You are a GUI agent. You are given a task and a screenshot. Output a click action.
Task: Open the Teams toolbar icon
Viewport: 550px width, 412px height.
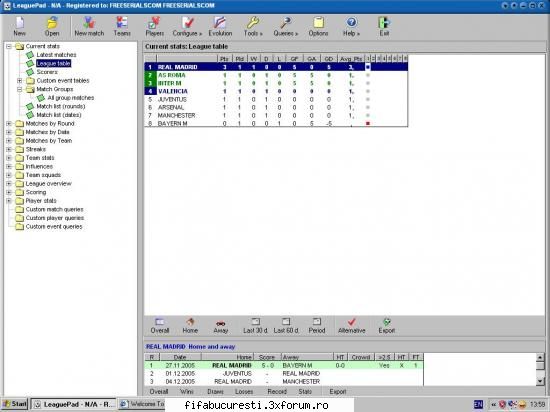click(122, 27)
